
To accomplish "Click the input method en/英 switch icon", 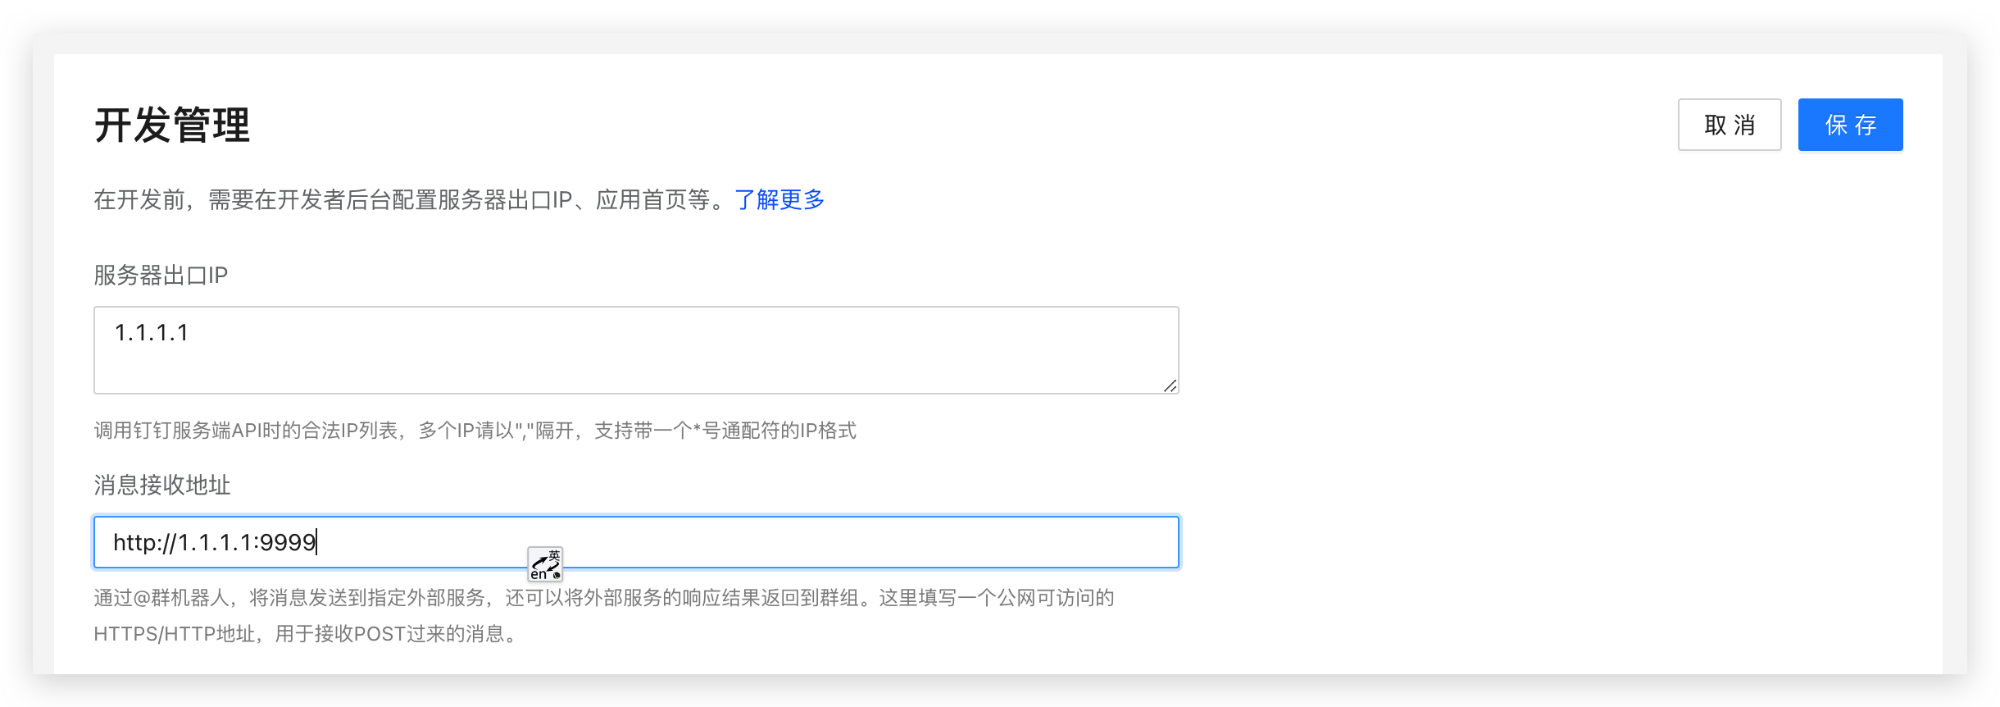I will [545, 564].
